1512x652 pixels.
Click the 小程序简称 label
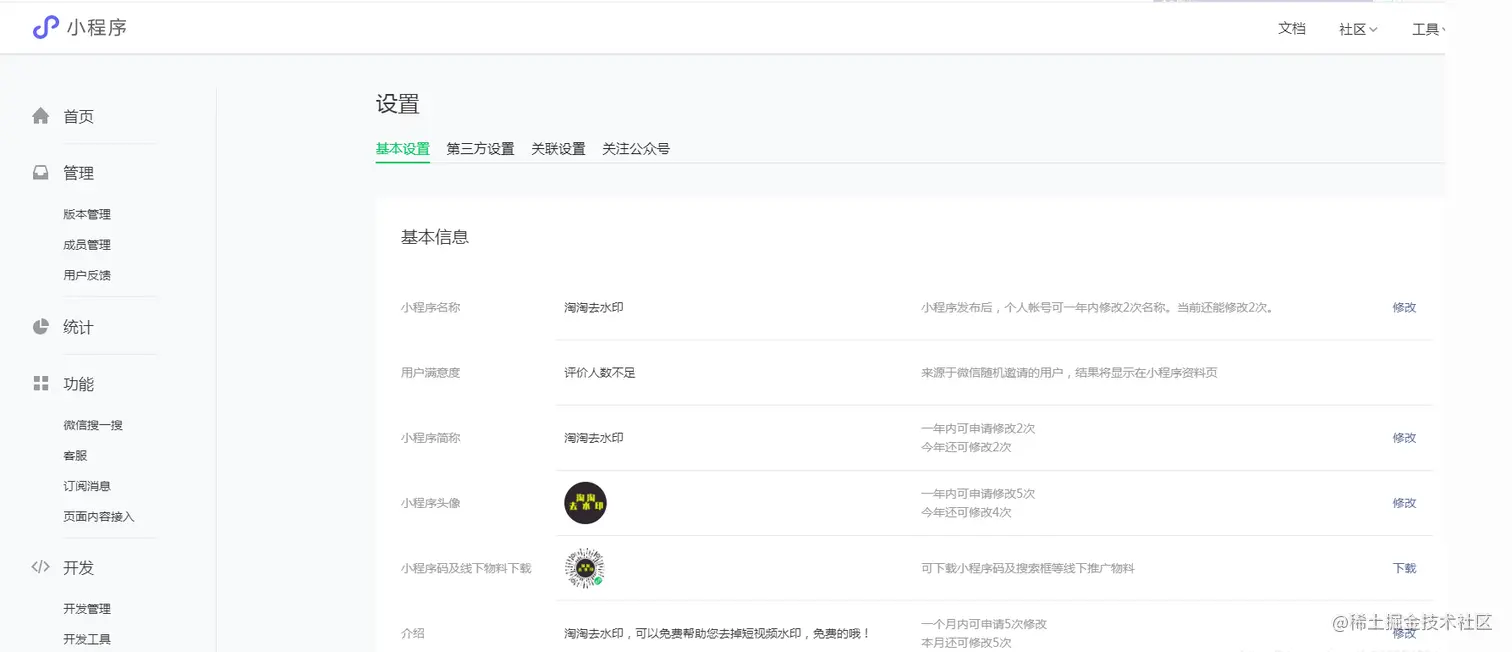431,438
